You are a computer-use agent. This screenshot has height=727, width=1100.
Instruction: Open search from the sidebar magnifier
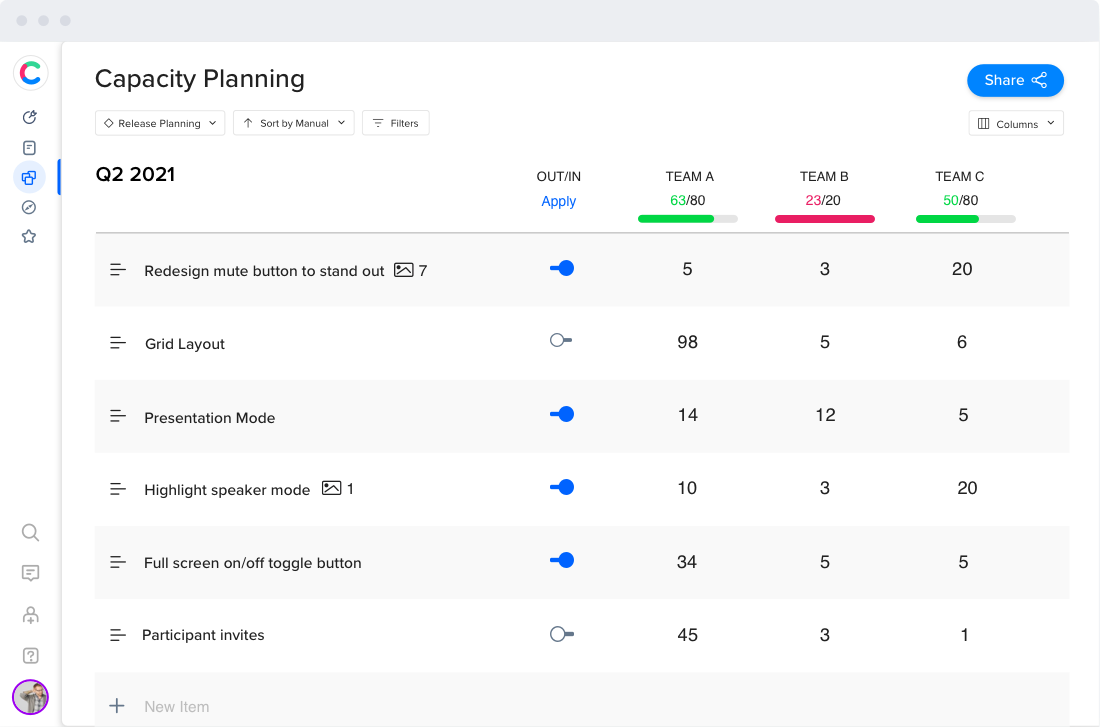(30, 532)
